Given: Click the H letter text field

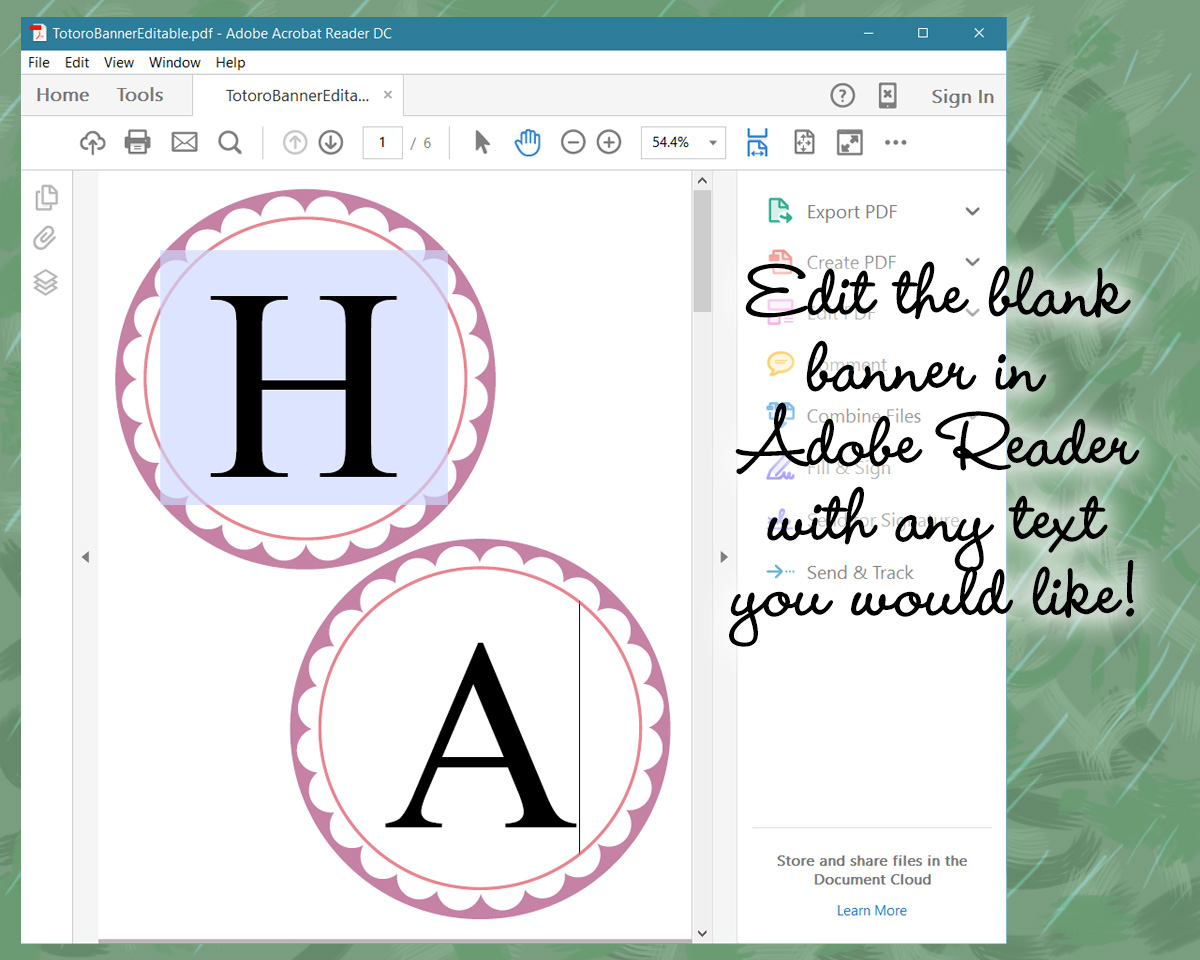Looking at the screenshot, I should (304, 377).
